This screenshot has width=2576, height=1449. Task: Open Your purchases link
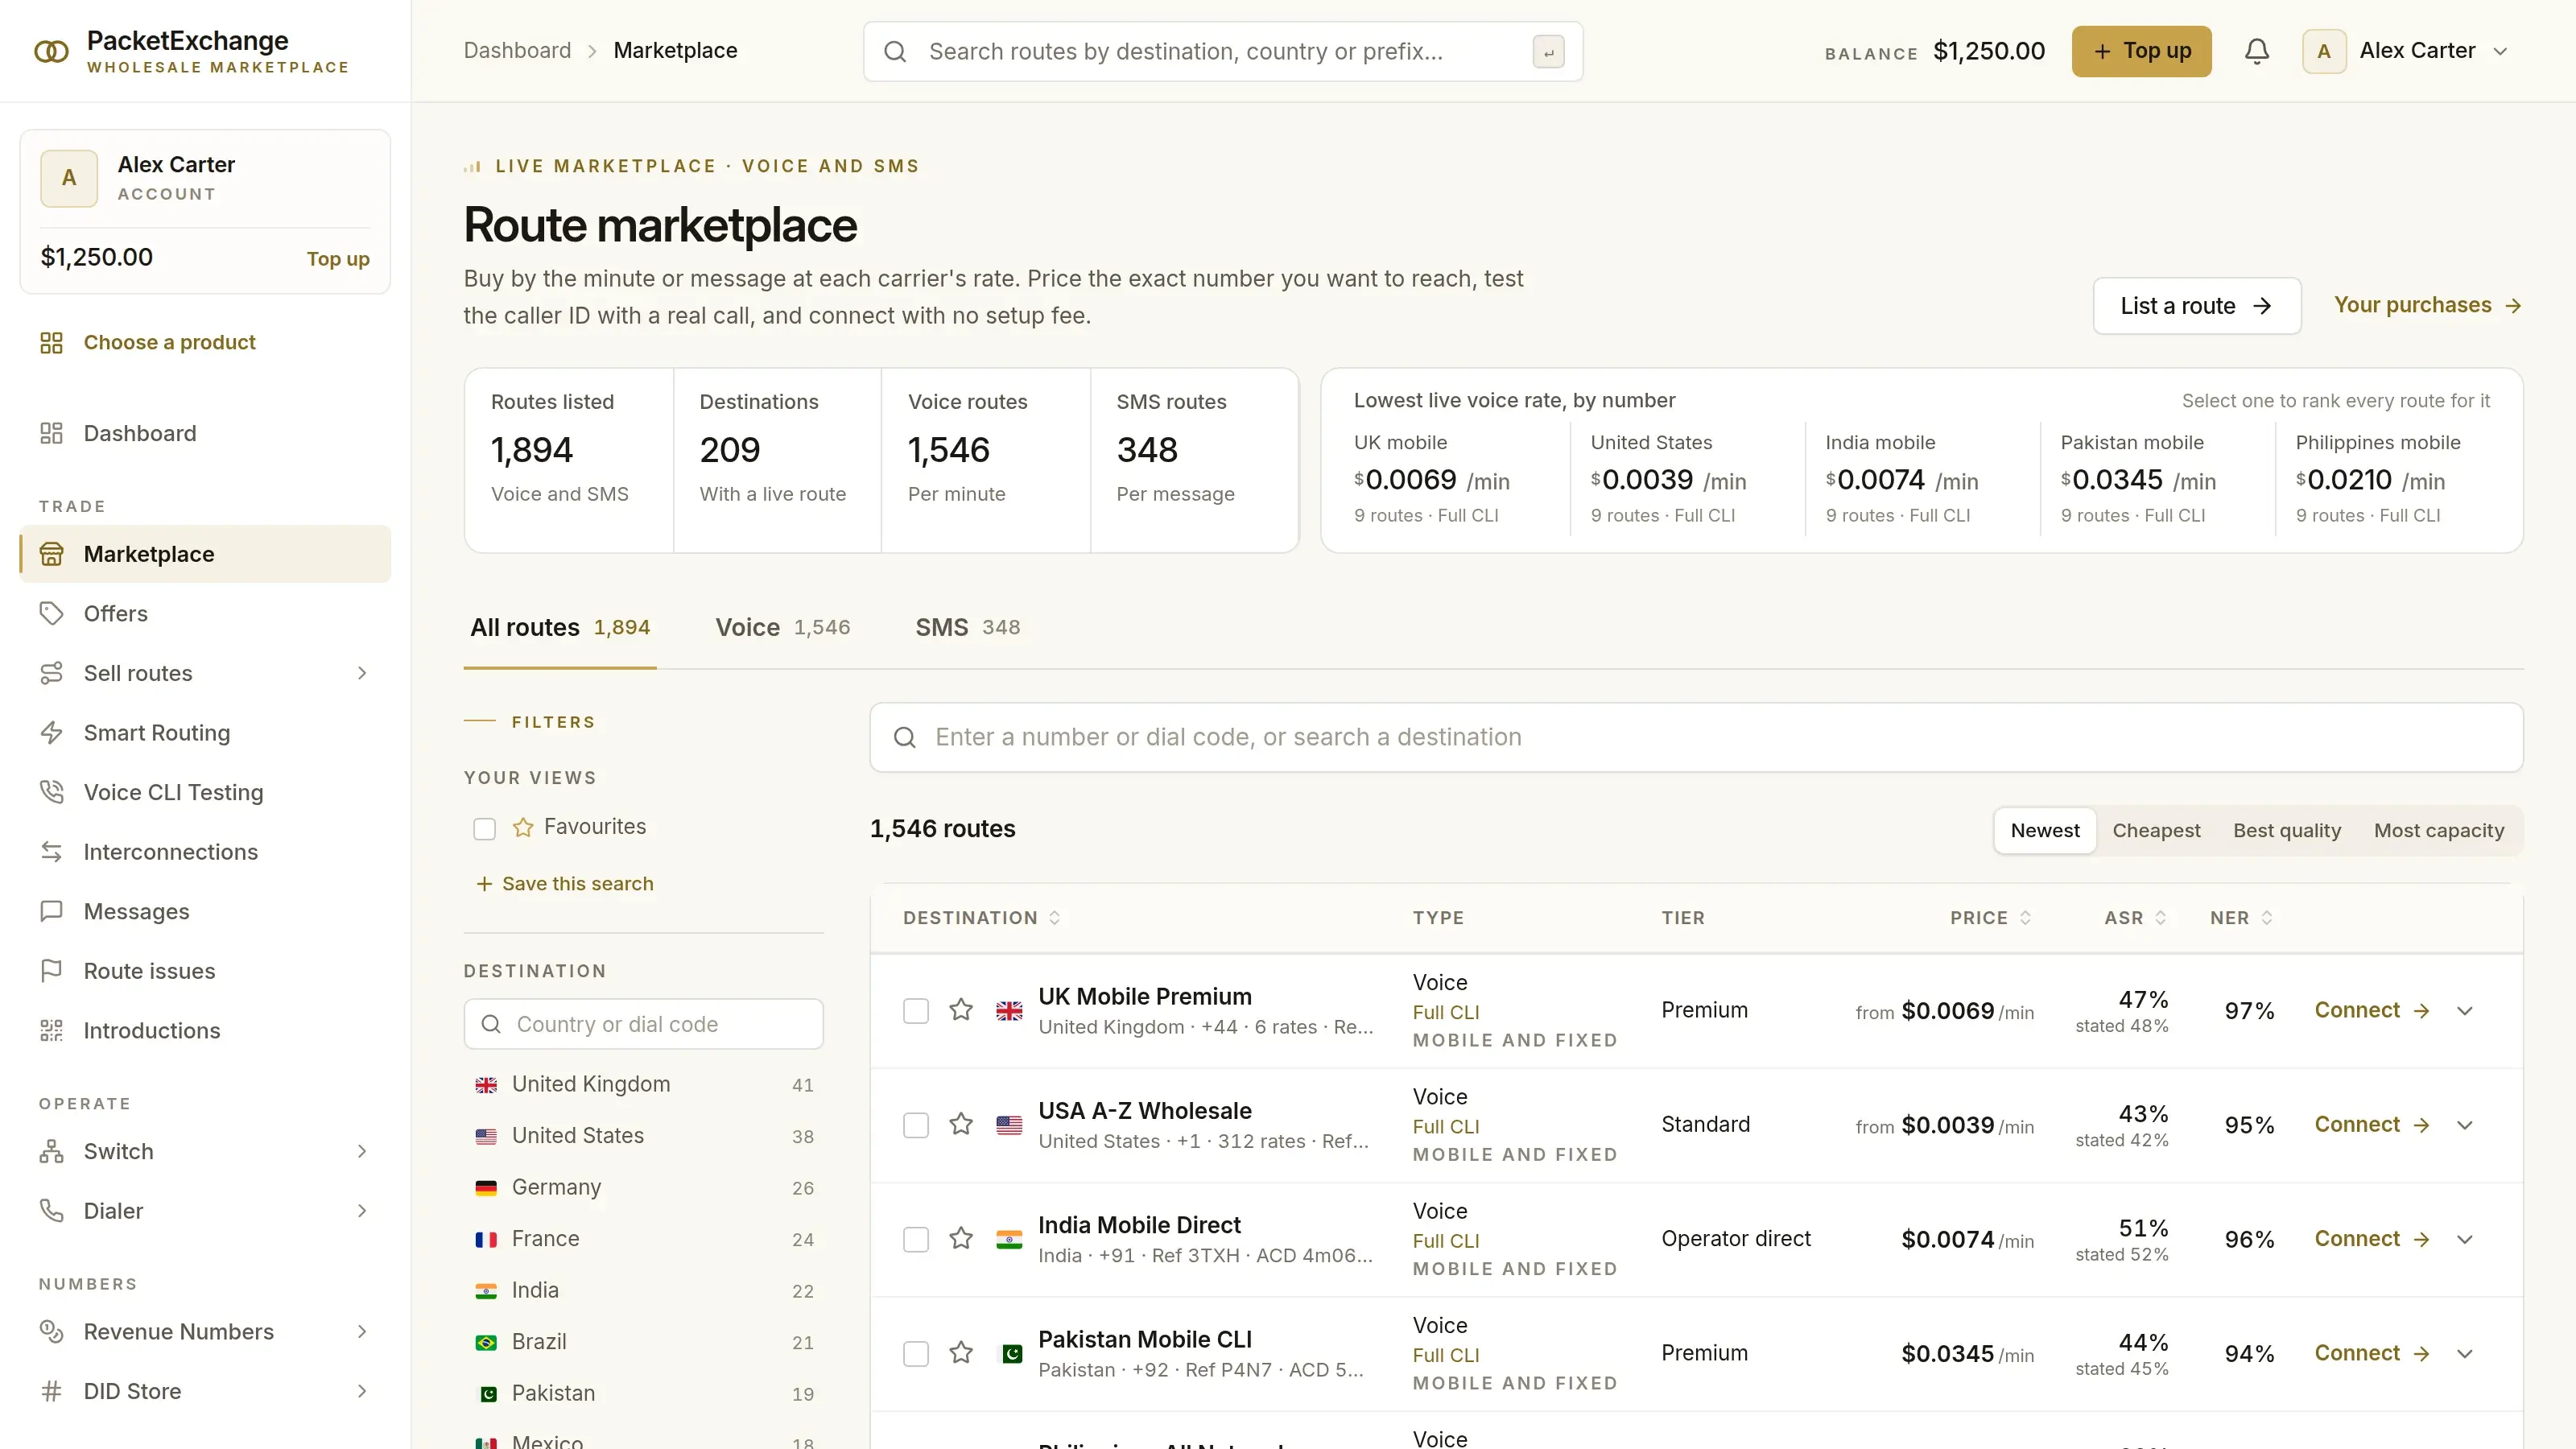pyautogui.click(x=2427, y=305)
